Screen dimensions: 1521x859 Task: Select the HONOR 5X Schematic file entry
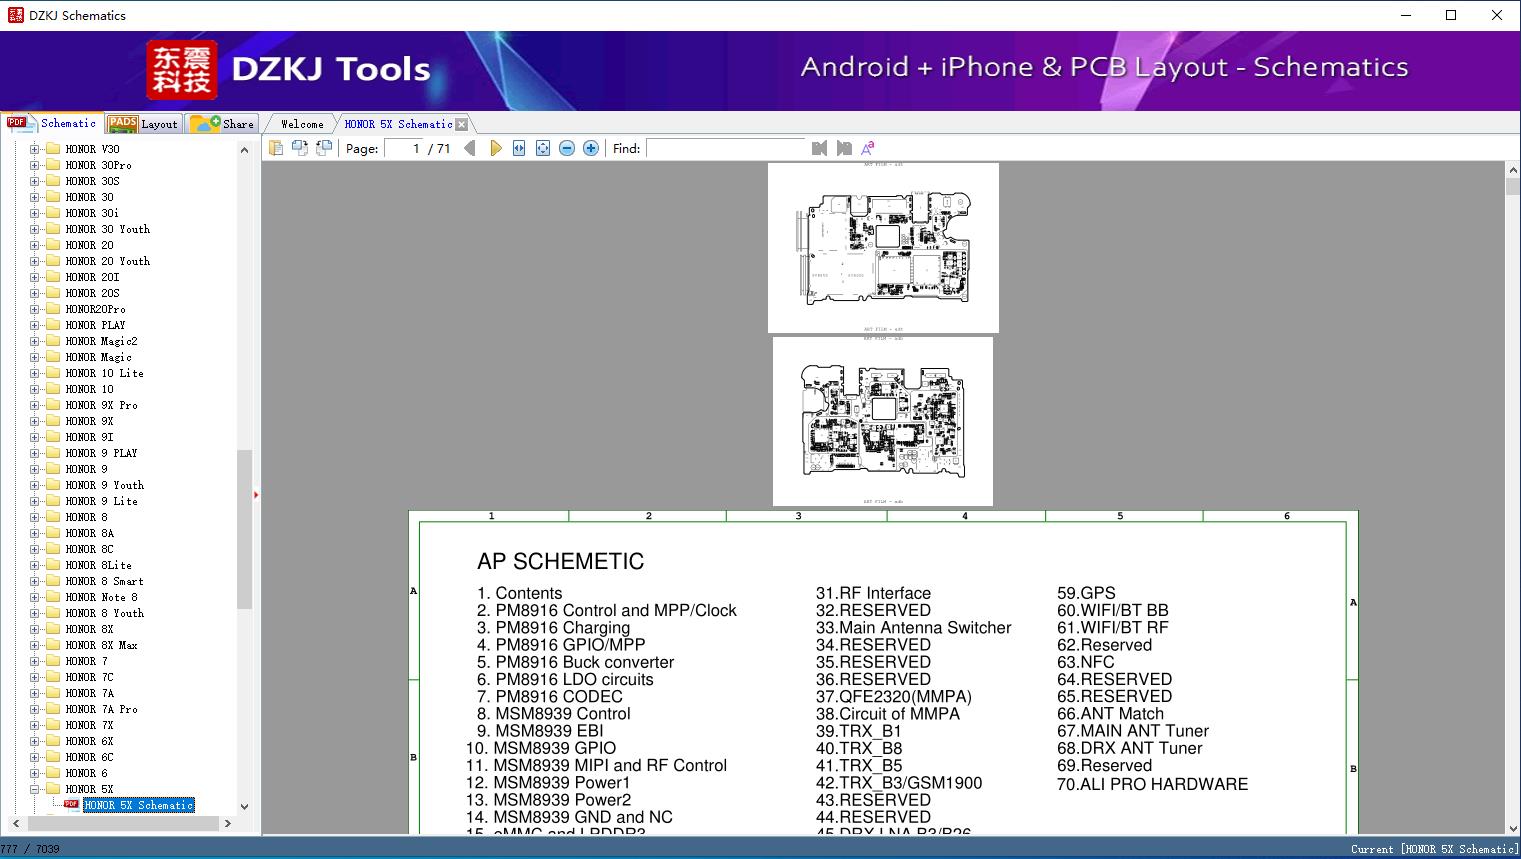pyautogui.click(x=139, y=805)
